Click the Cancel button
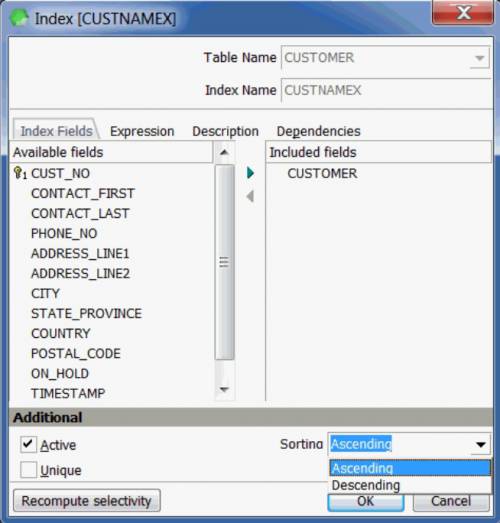This screenshot has width=500, height=523. tap(451, 501)
